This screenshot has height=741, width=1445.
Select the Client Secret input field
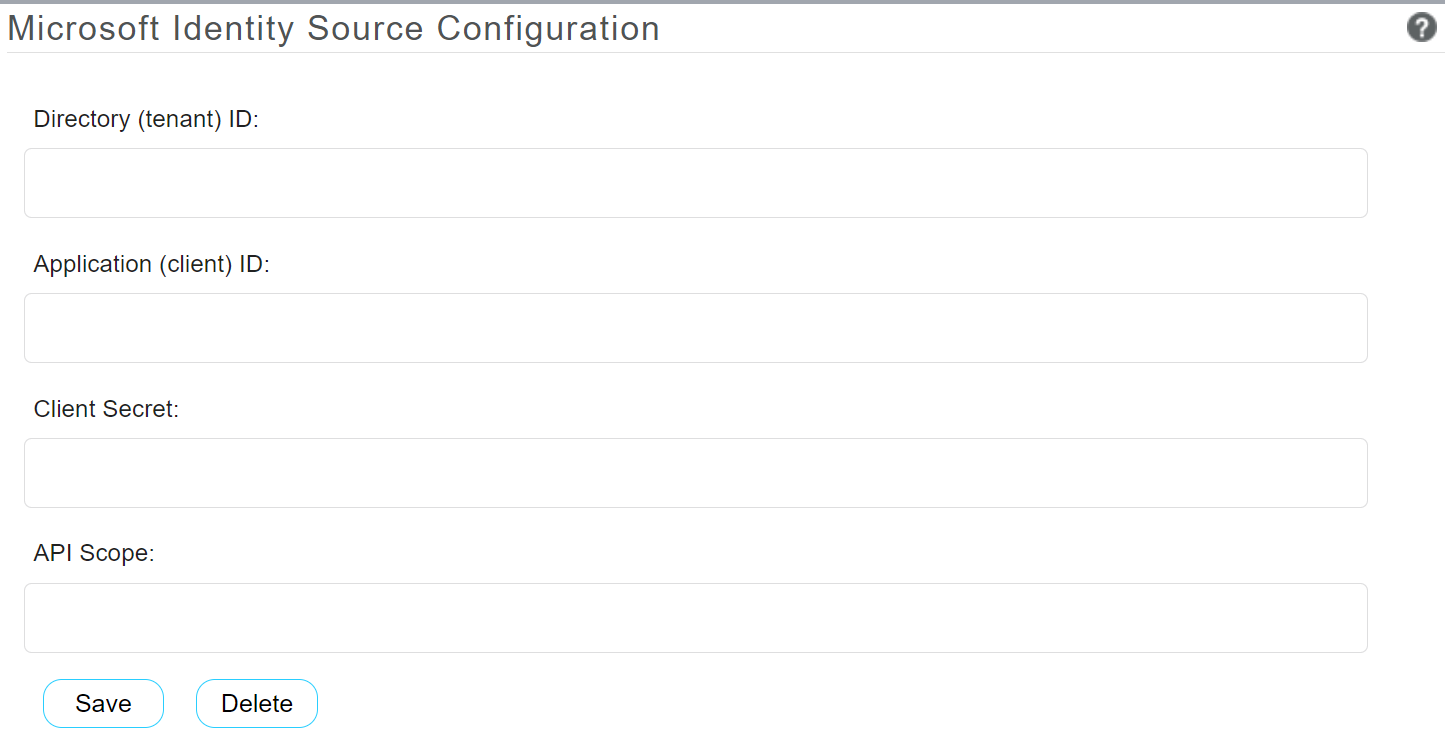(x=695, y=473)
